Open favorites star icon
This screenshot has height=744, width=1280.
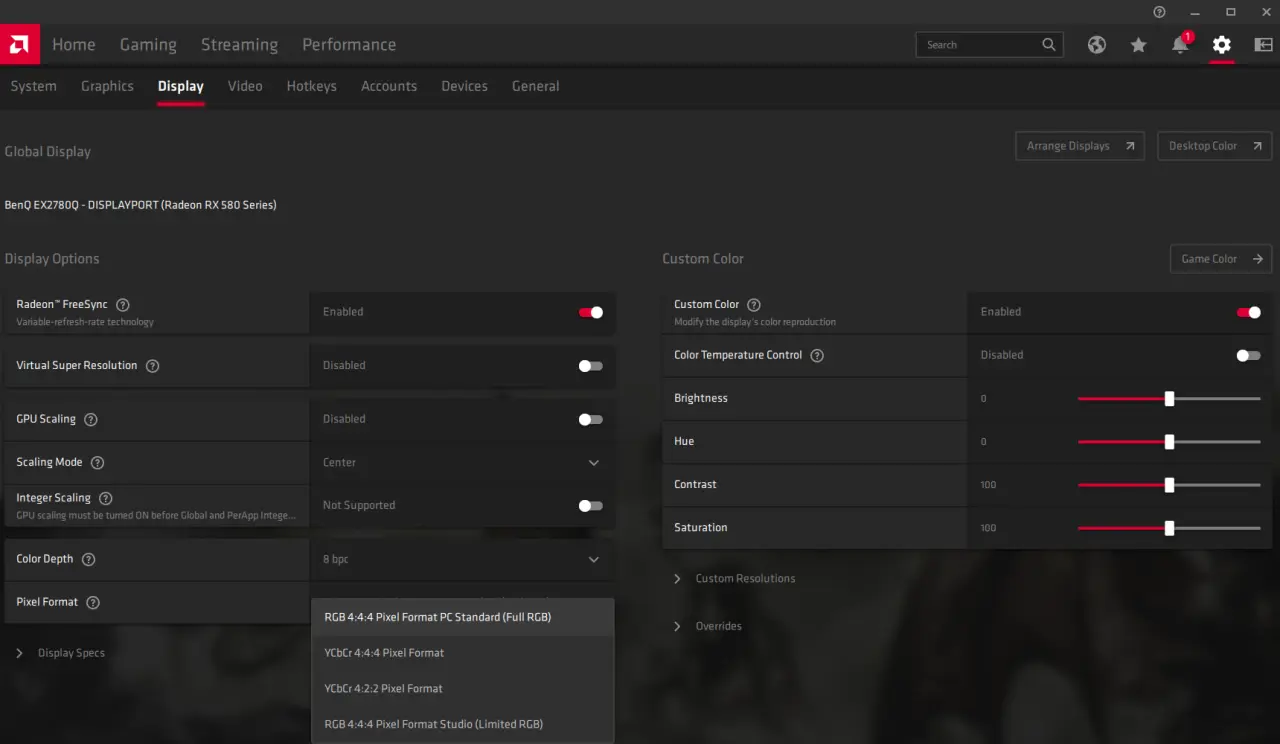1138,45
